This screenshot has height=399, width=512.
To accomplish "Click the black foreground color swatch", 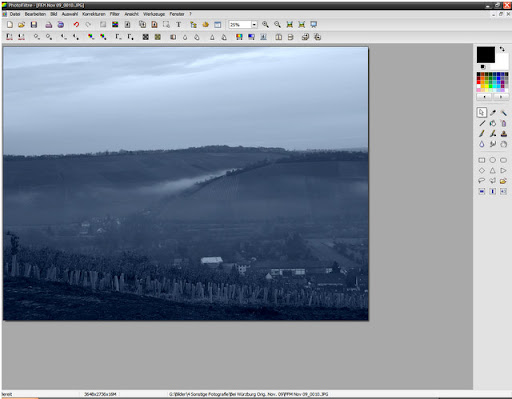I will [x=486, y=55].
